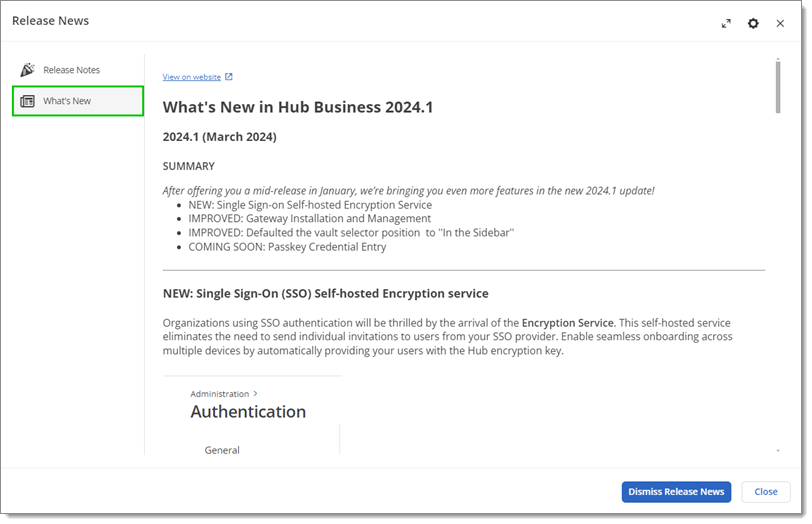Click the bold Encryption Service text
Image resolution: width=812 pixels, height=524 pixels.
coord(568,323)
